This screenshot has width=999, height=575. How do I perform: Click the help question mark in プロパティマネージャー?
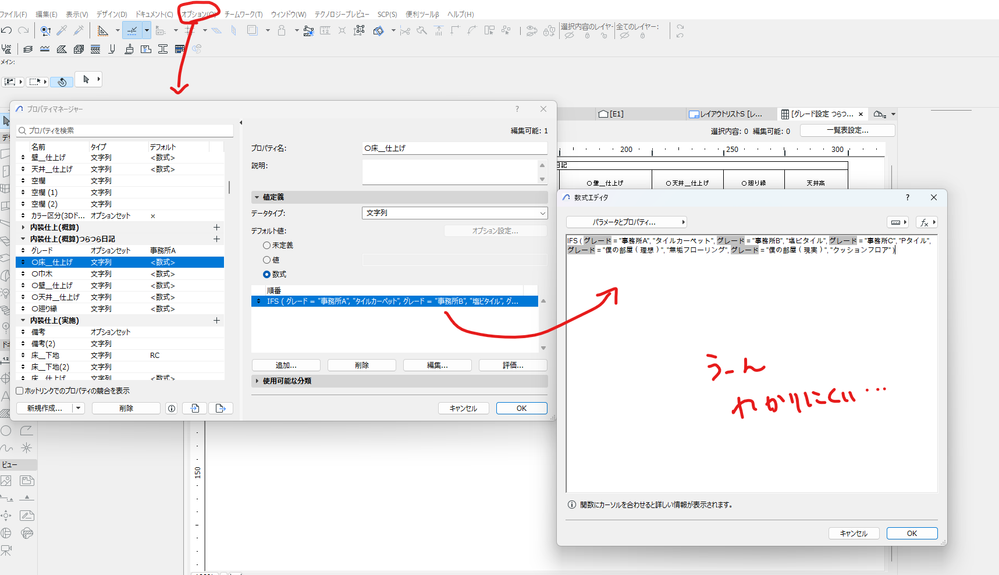[517, 109]
